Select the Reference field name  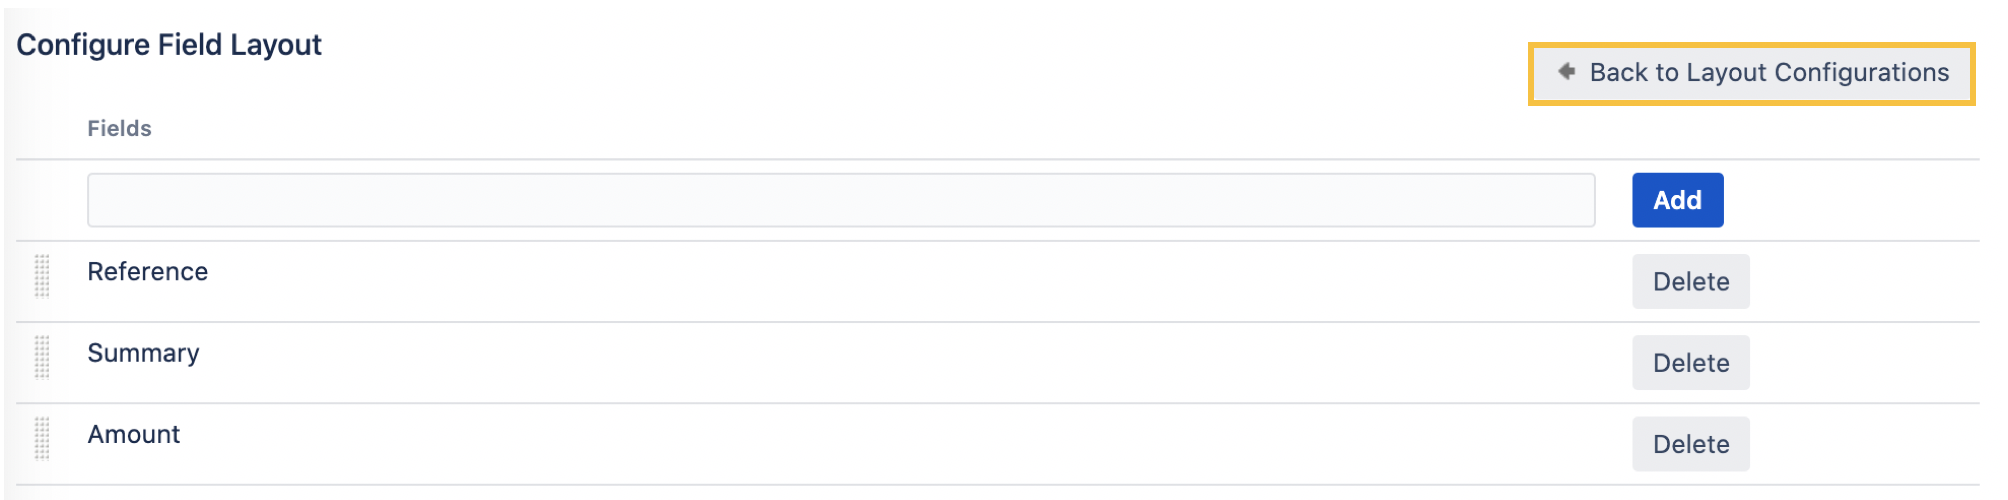coord(148,272)
